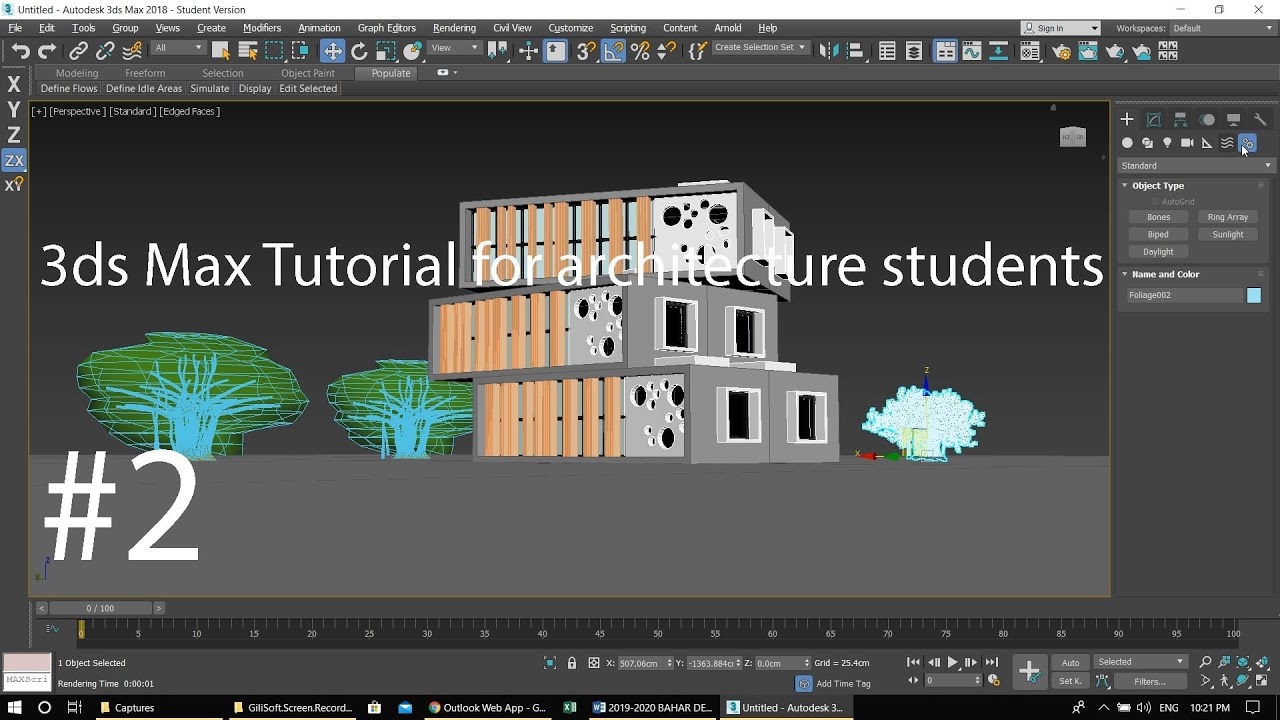Switch to the Freeform ribbon tab
1280x720 pixels.
click(145, 73)
